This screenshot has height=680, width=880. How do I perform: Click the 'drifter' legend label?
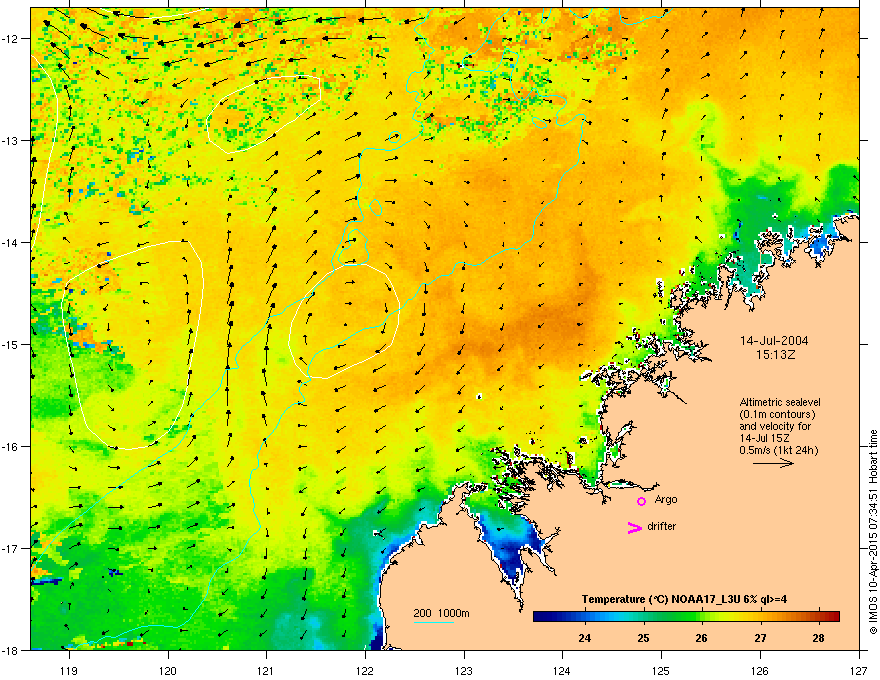click(x=662, y=526)
